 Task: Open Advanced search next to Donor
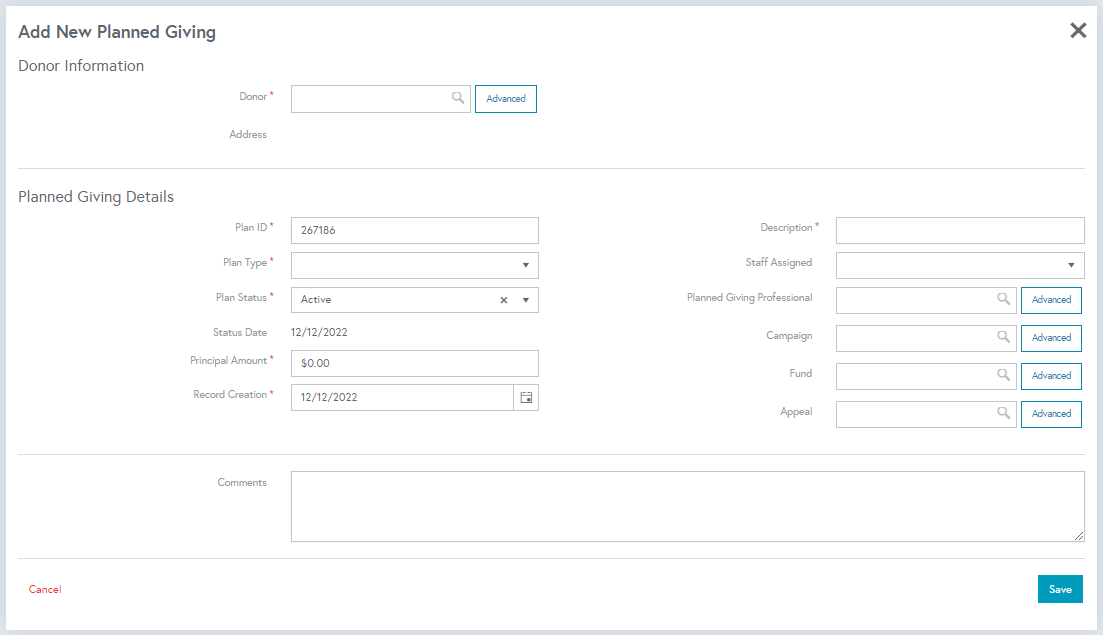(x=506, y=98)
